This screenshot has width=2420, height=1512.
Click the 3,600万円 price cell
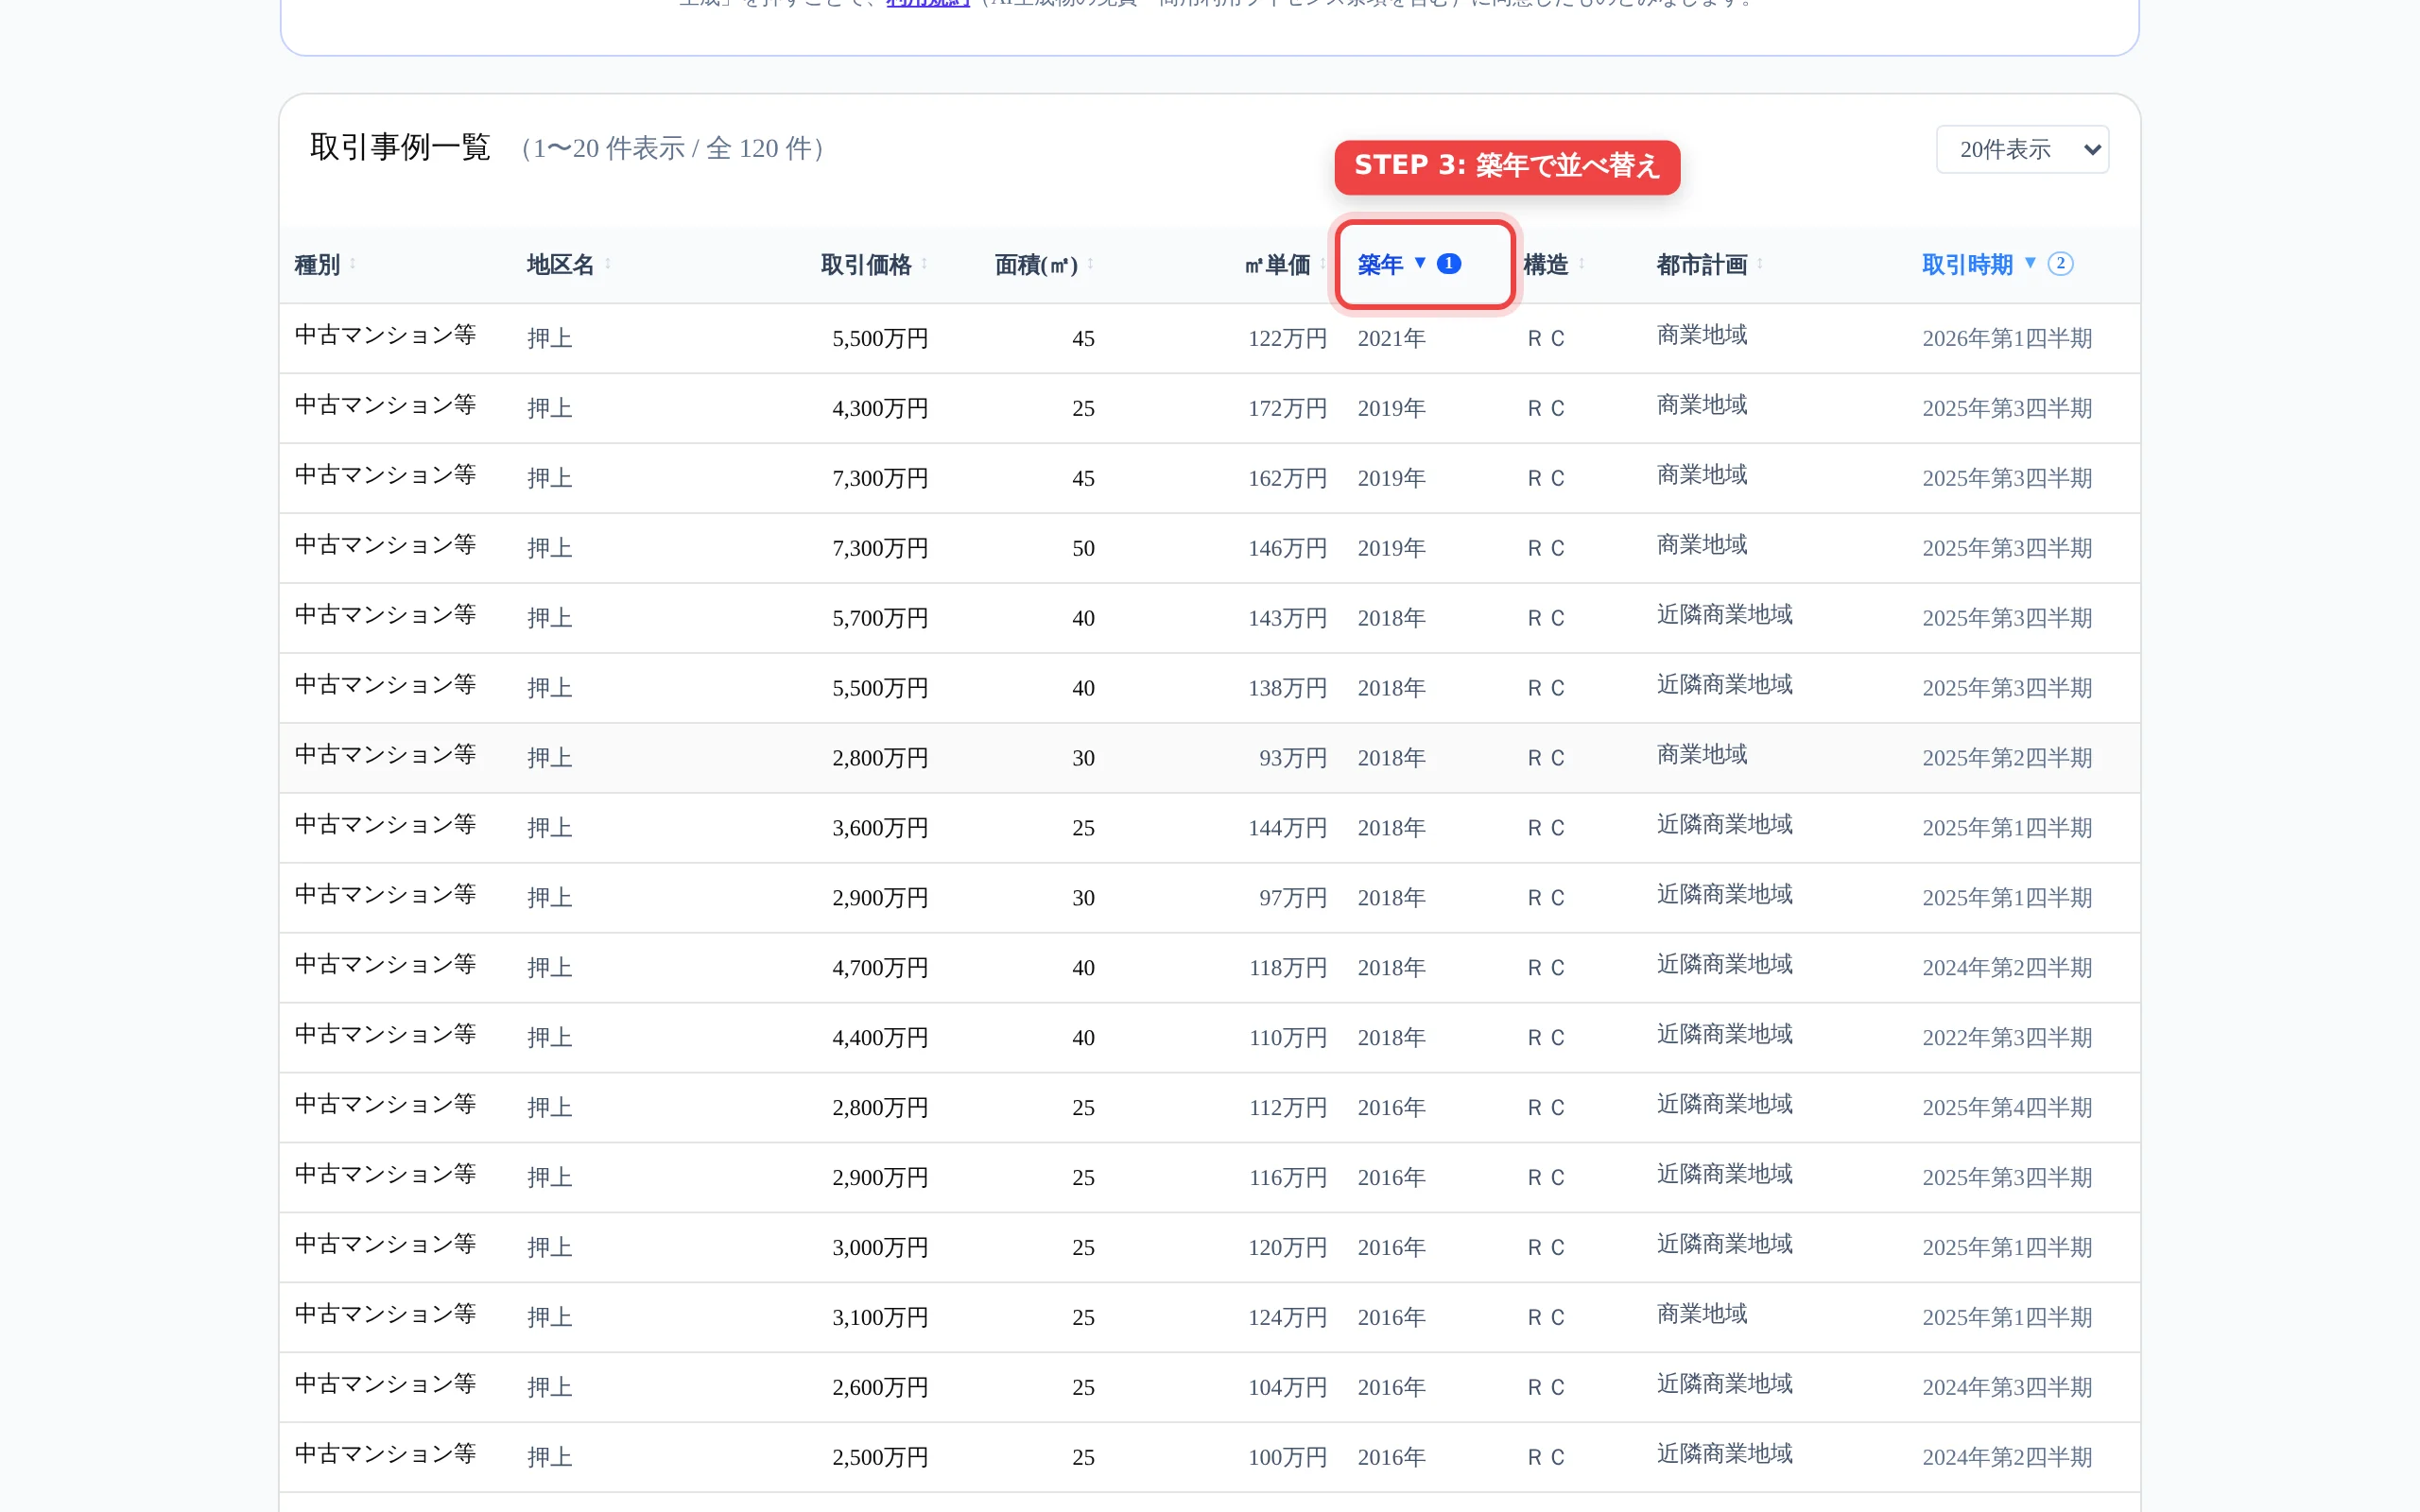click(880, 829)
